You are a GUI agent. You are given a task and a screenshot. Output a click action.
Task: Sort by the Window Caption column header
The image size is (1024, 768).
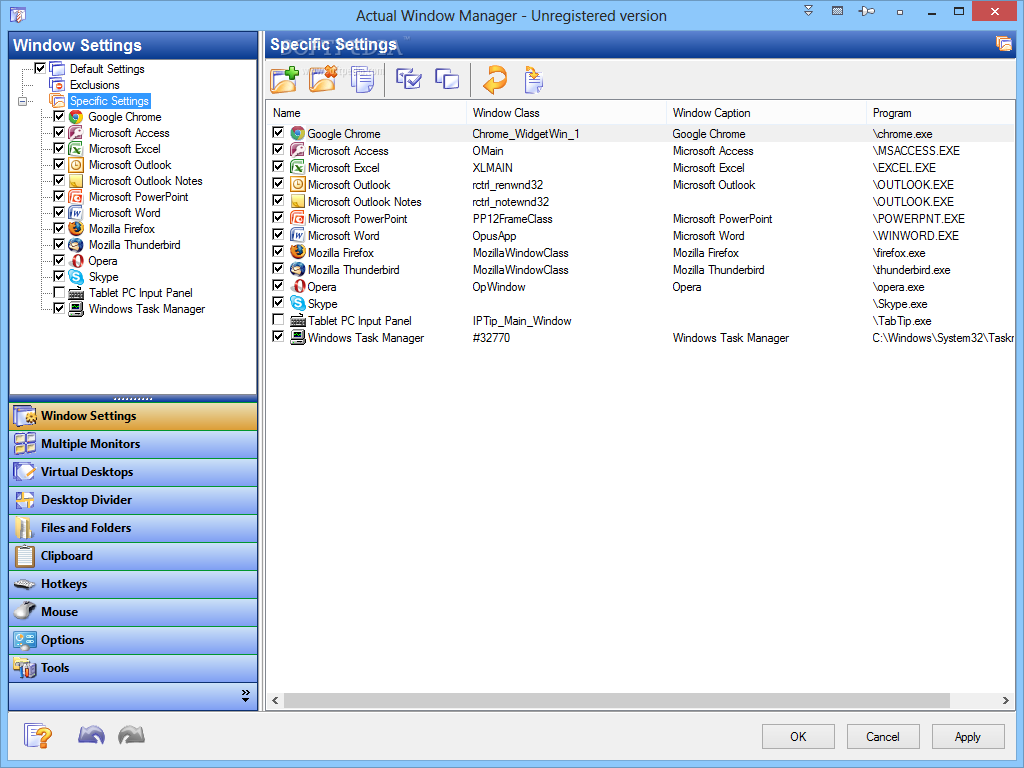point(766,113)
